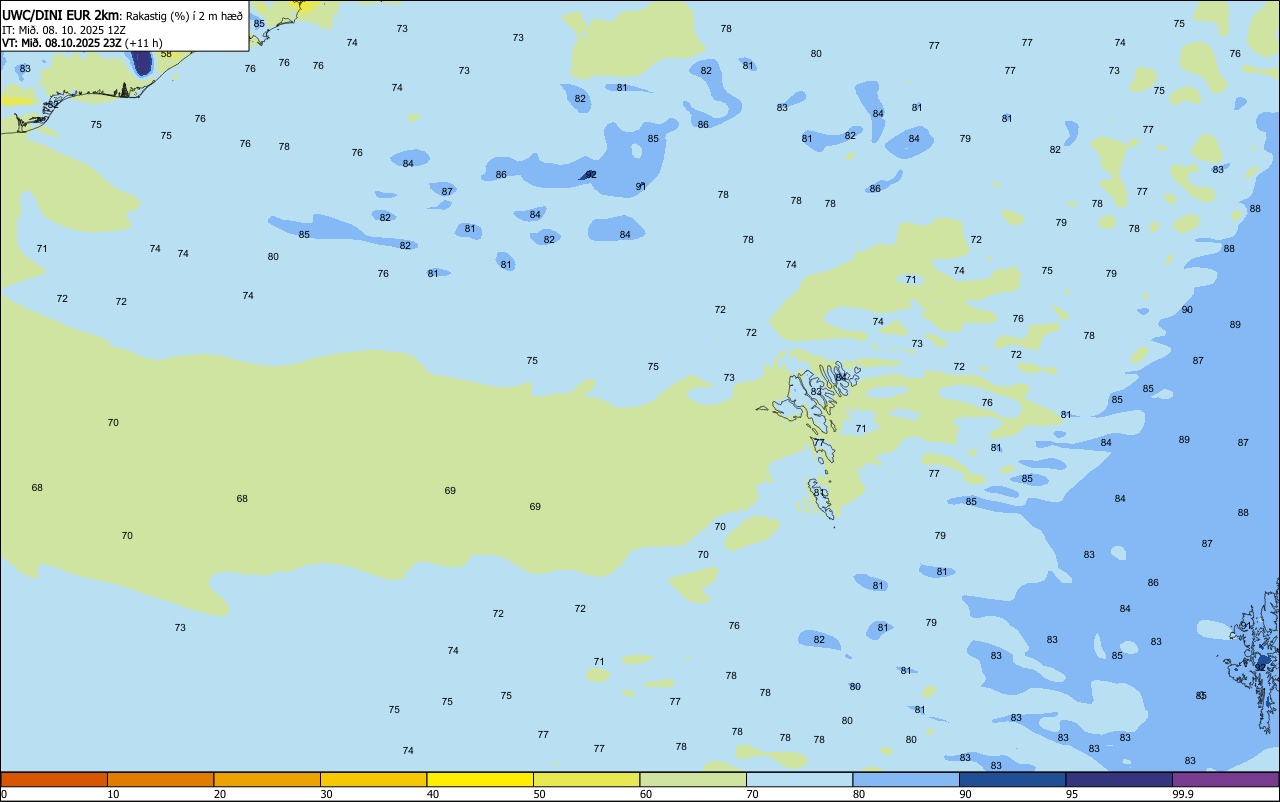Click the dark navy humidity patch on Iceland's coast
Screen dimensions: 1280x802
pos(142,62)
